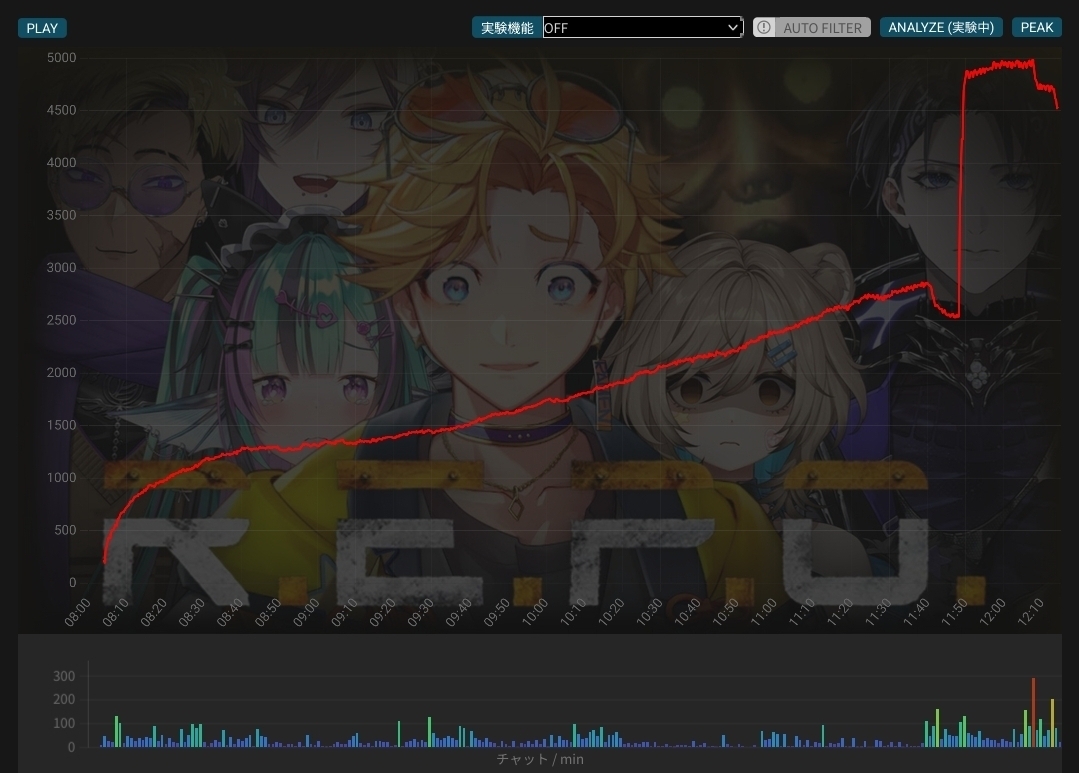Click the 300 label in chat chart
The width and height of the screenshot is (1079, 773).
64,676
